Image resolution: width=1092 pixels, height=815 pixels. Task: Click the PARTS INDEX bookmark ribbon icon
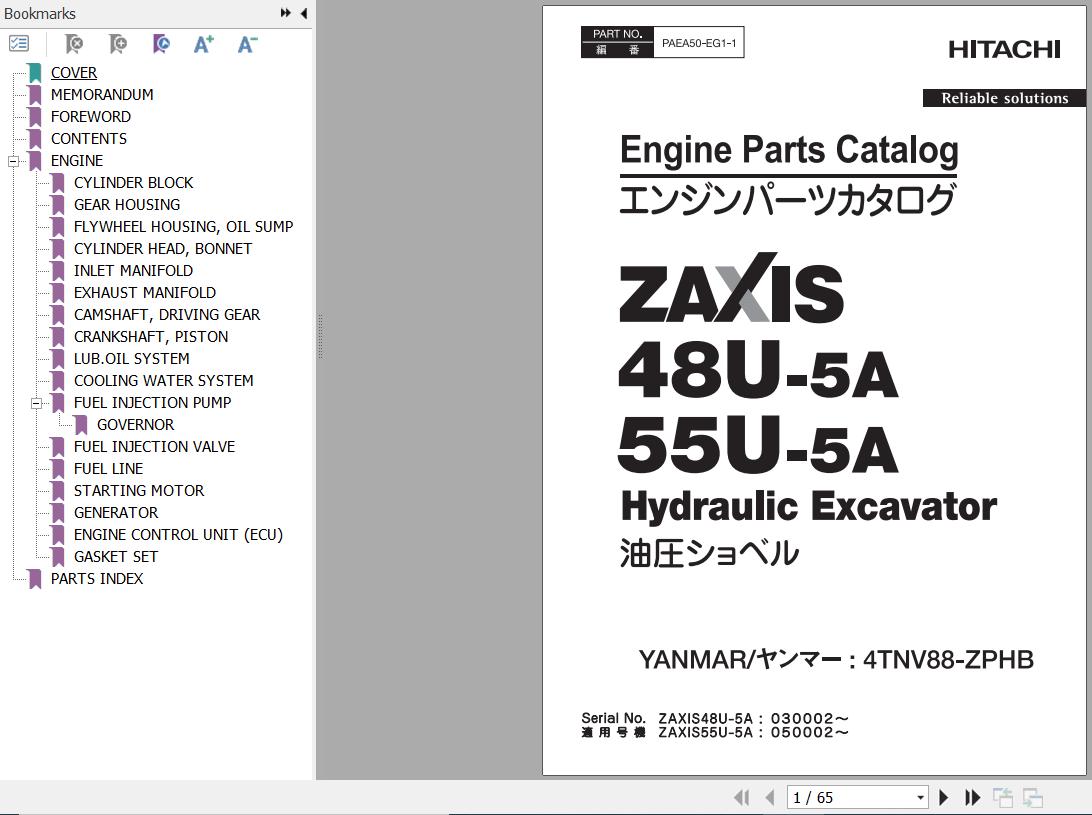click(x=36, y=579)
